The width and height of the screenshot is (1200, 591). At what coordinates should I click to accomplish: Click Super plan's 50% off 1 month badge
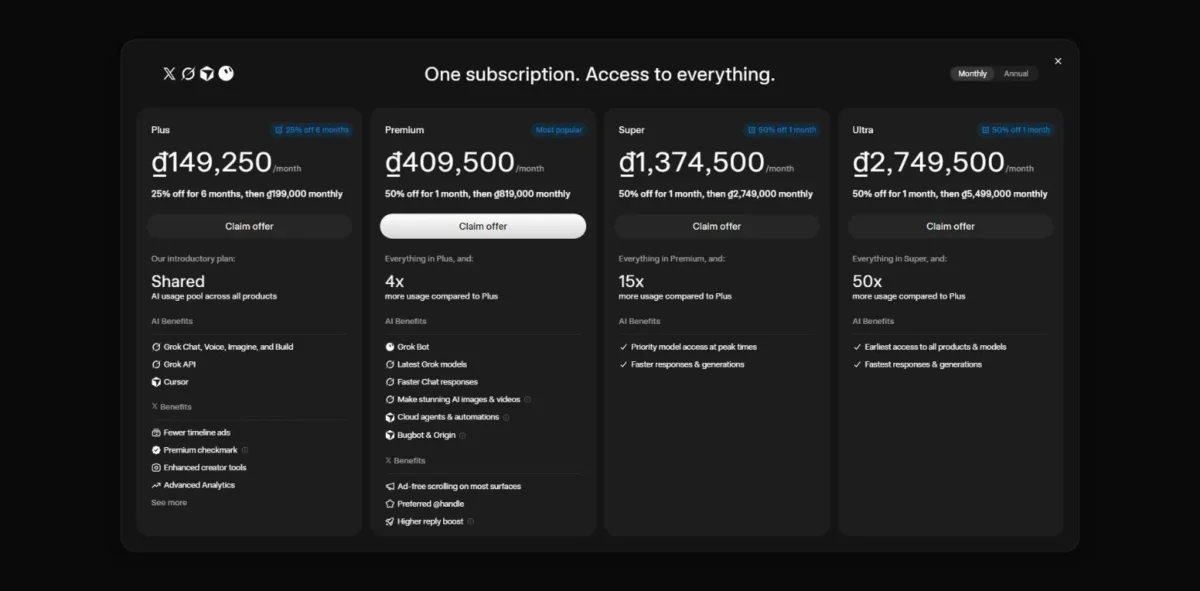(x=781, y=130)
